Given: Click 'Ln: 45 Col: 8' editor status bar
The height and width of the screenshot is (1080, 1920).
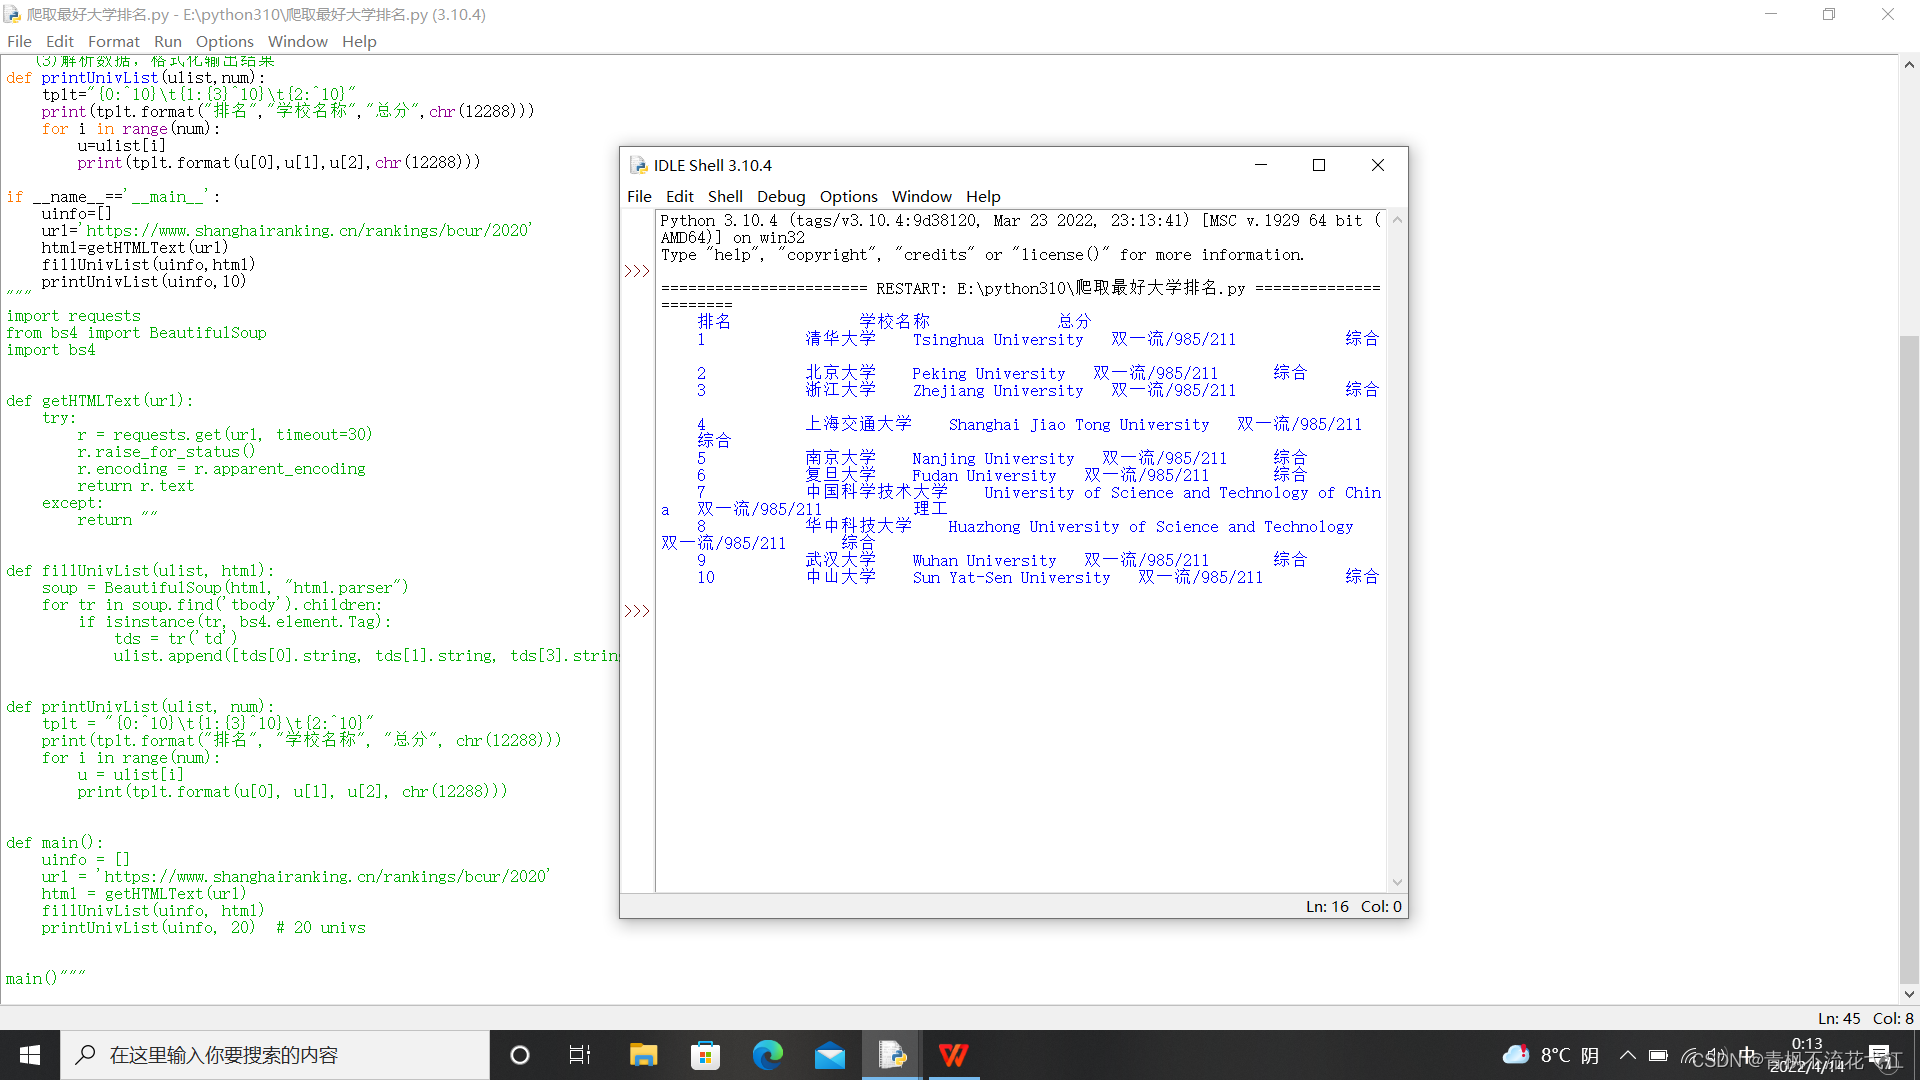Looking at the screenshot, I should pos(1865,1018).
